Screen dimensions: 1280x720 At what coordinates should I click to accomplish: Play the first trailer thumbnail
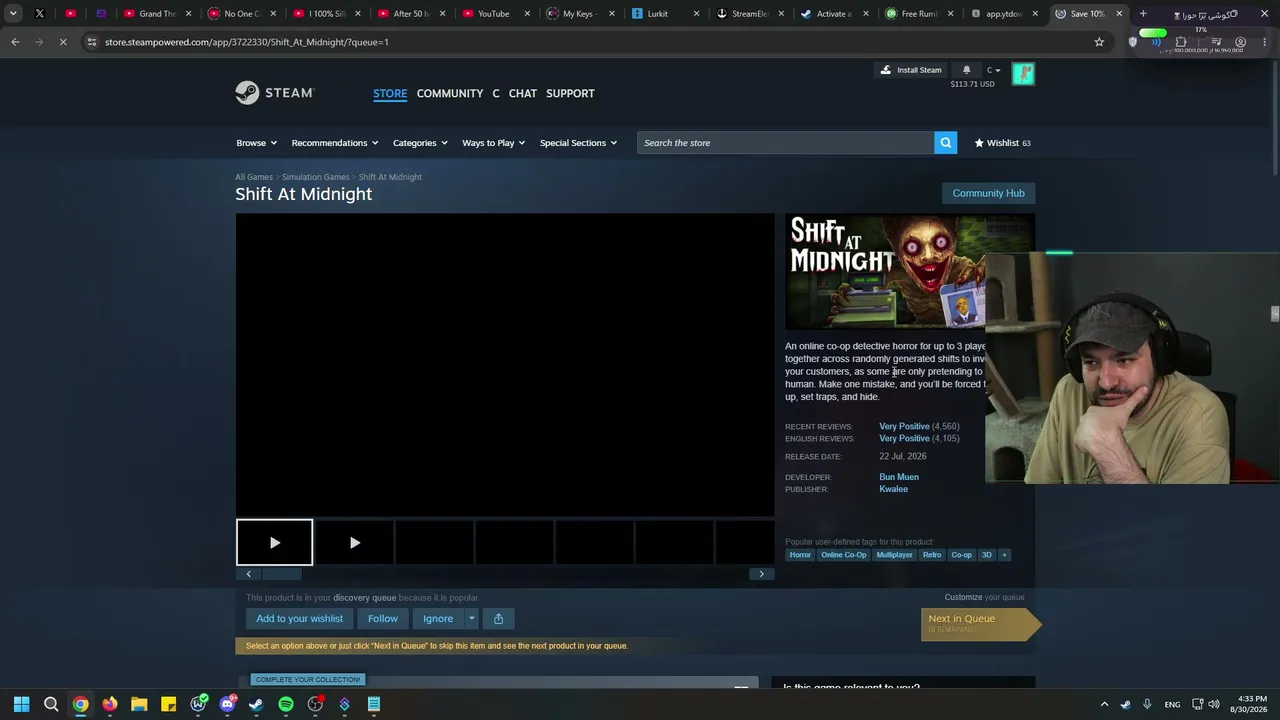(x=274, y=542)
